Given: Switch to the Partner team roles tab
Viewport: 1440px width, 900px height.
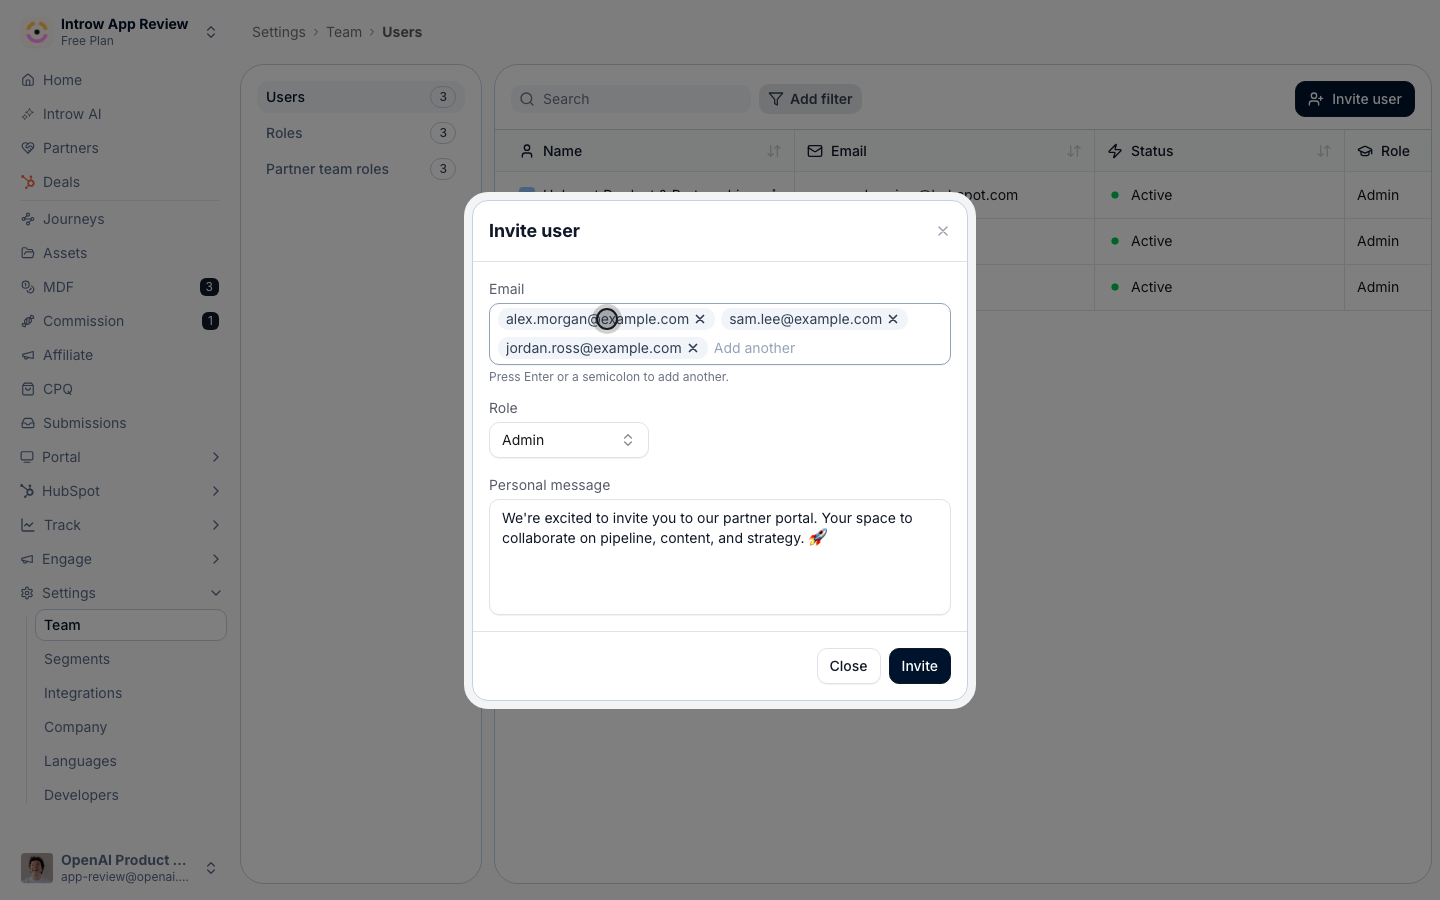Looking at the screenshot, I should click(361, 169).
